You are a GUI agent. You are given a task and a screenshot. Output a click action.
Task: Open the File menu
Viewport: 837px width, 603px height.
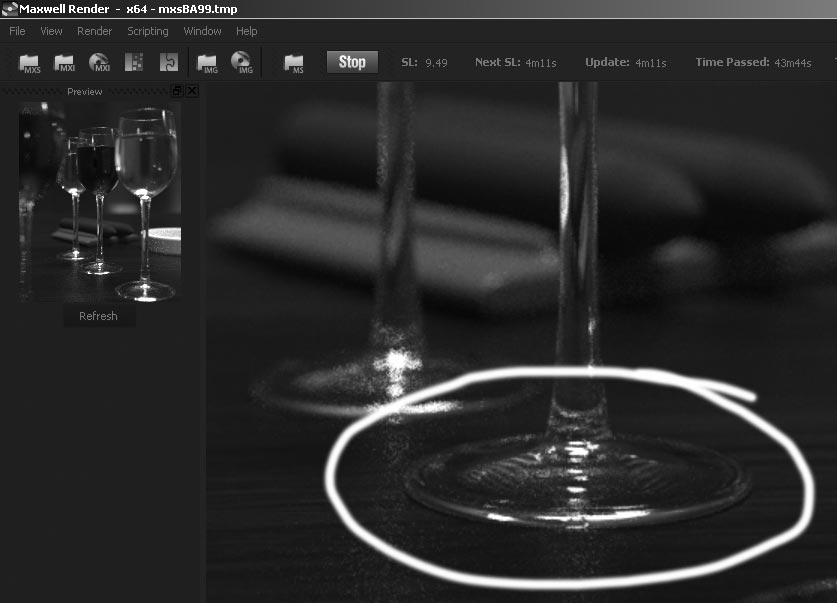click(17, 31)
